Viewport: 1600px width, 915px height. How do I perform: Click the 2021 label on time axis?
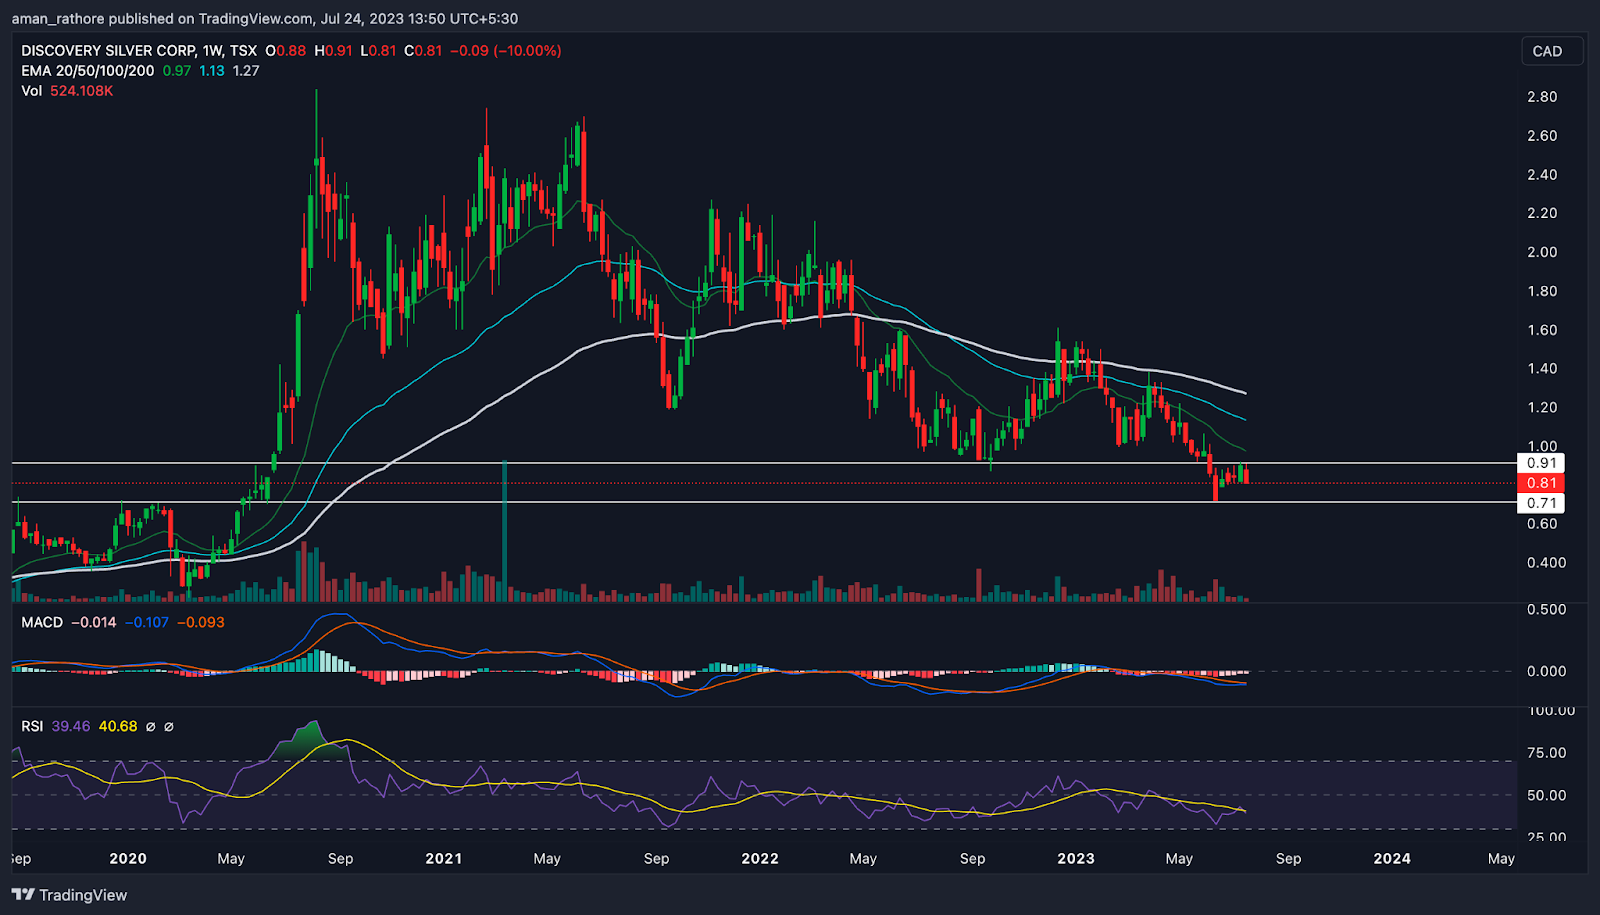coord(443,858)
